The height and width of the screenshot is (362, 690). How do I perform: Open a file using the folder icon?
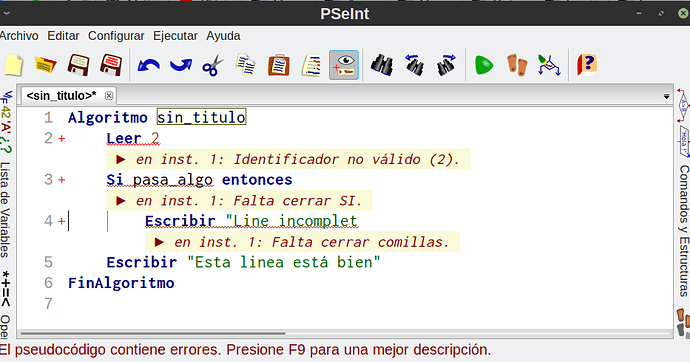tap(45, 65)
